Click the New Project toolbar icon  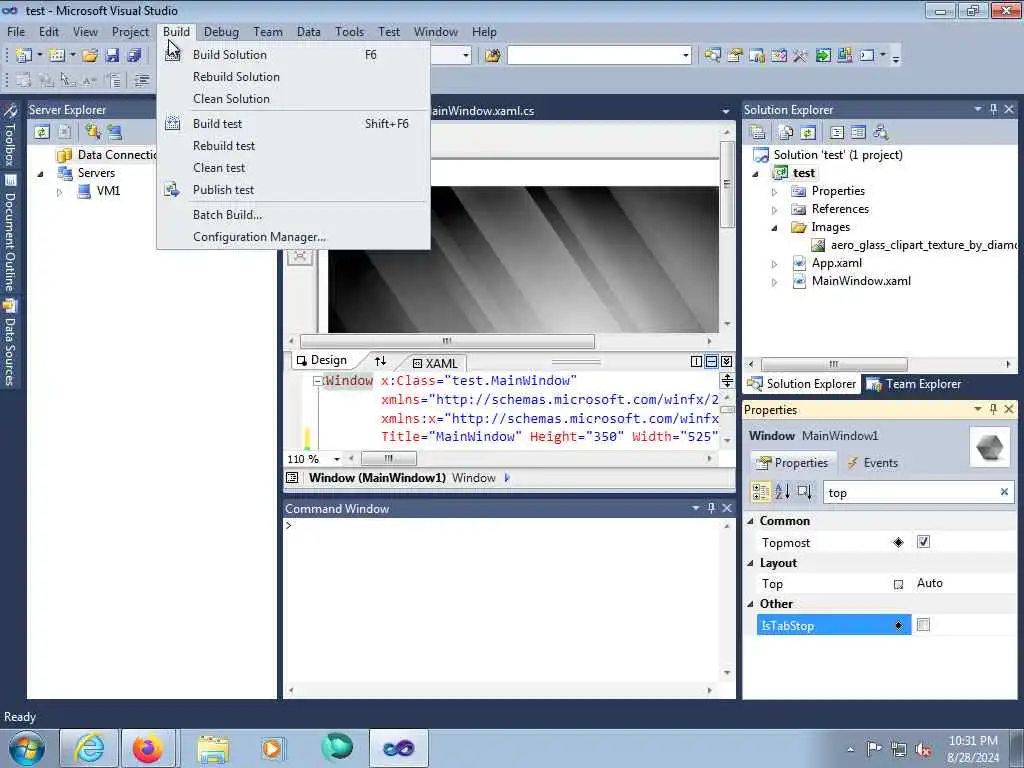24,56
